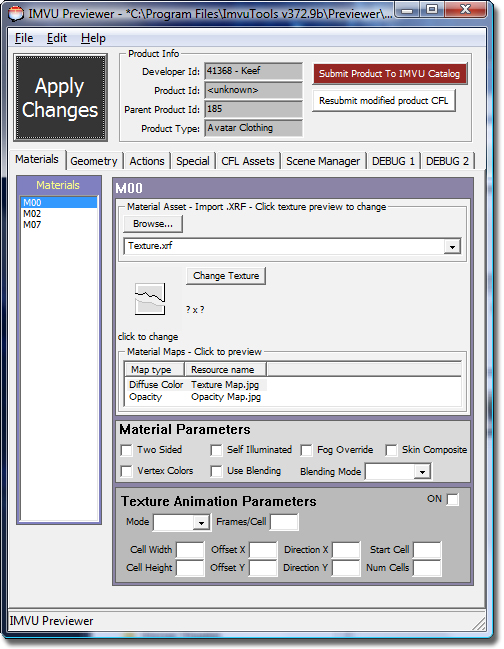This screenshot has width=504, height=649.
Task: Click the Cell Height input field
Action: (x=190, y=568)
